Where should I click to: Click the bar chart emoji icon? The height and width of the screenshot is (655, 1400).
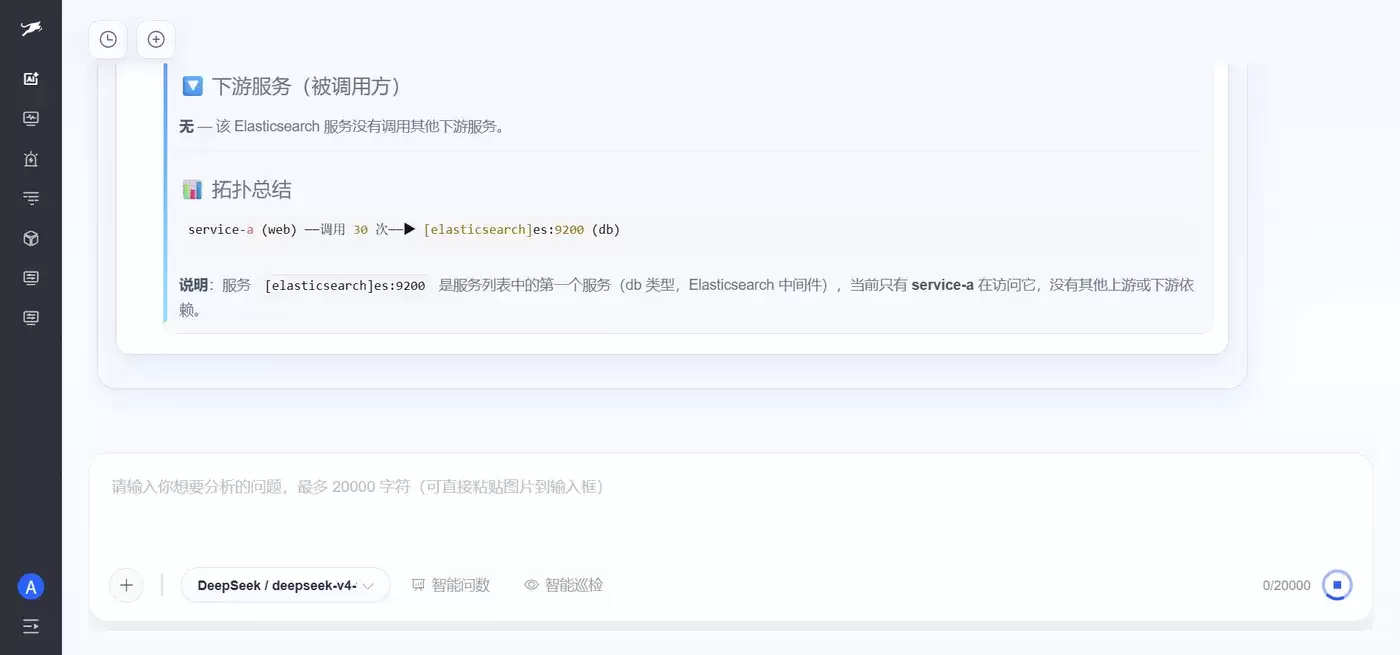tap(193, 190)
